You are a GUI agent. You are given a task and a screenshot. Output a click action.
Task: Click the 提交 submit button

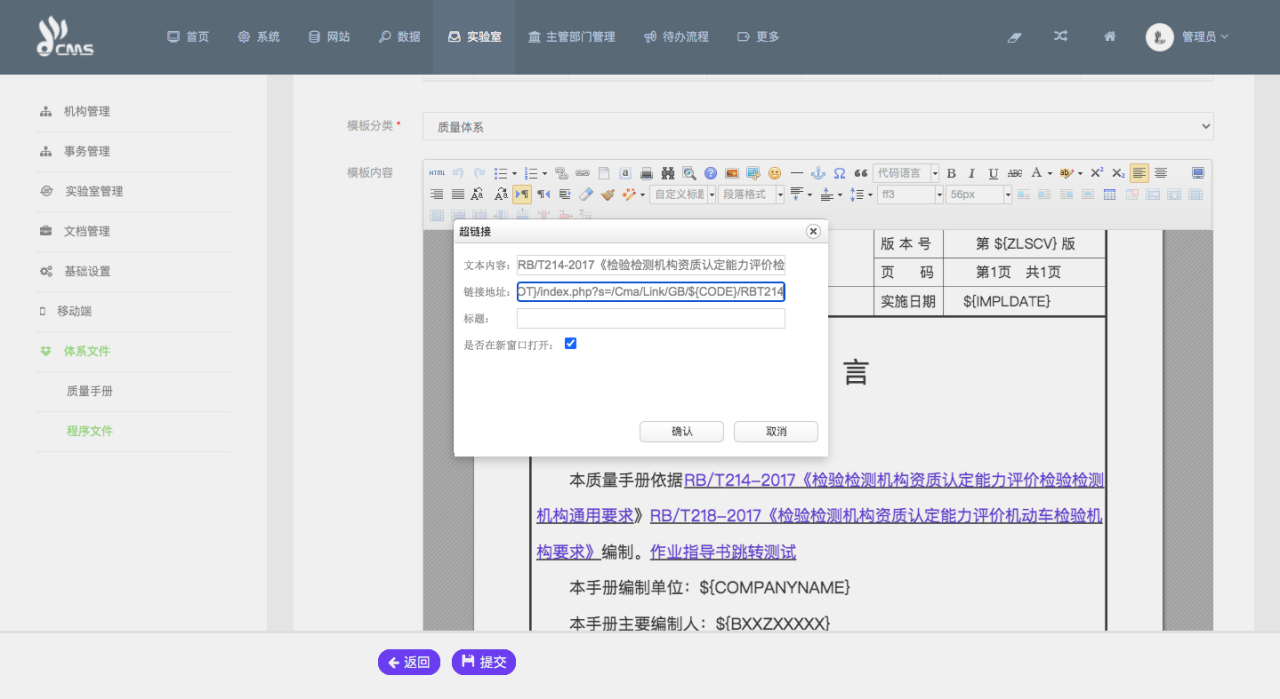coord(484,662)
